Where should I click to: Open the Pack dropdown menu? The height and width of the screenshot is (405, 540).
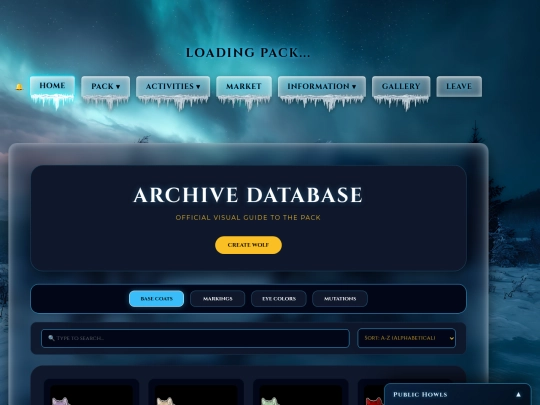(x=105, y=86)
